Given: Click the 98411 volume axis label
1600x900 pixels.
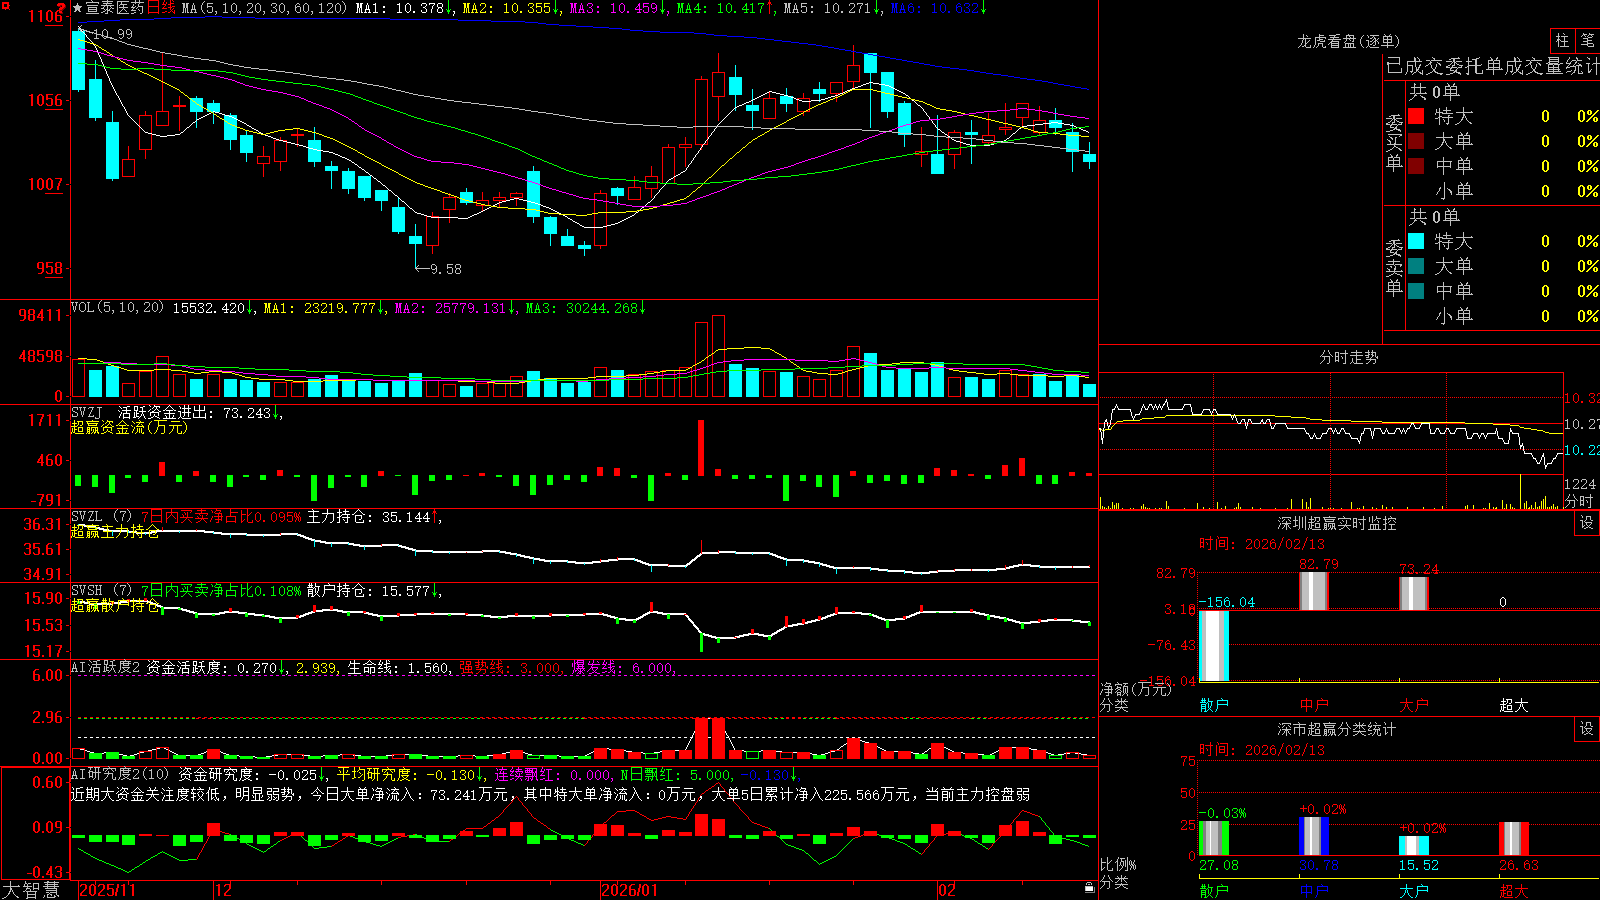Looking at the screenshot, I should pos(40,315).
